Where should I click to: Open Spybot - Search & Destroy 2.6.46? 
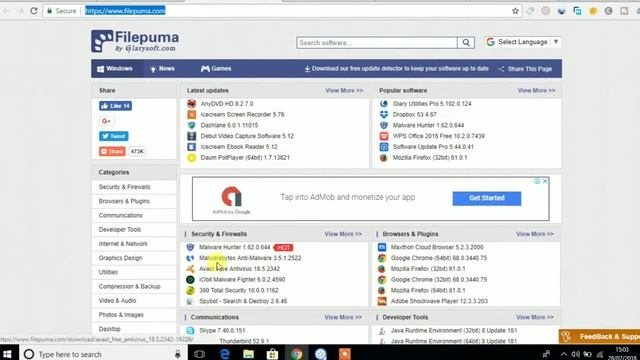tap(243, 301)
